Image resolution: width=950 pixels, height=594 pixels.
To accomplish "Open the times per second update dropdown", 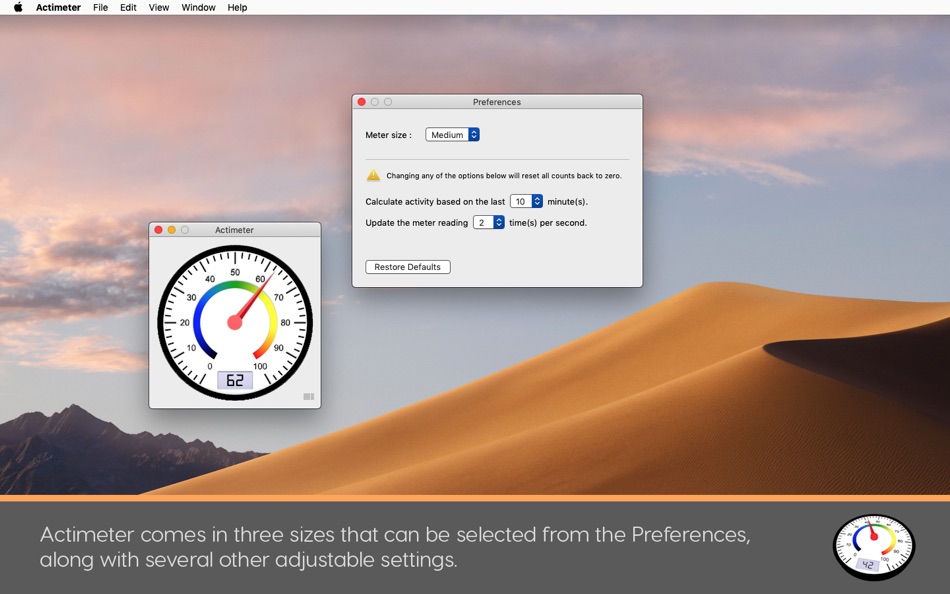I will click(488, 222).
